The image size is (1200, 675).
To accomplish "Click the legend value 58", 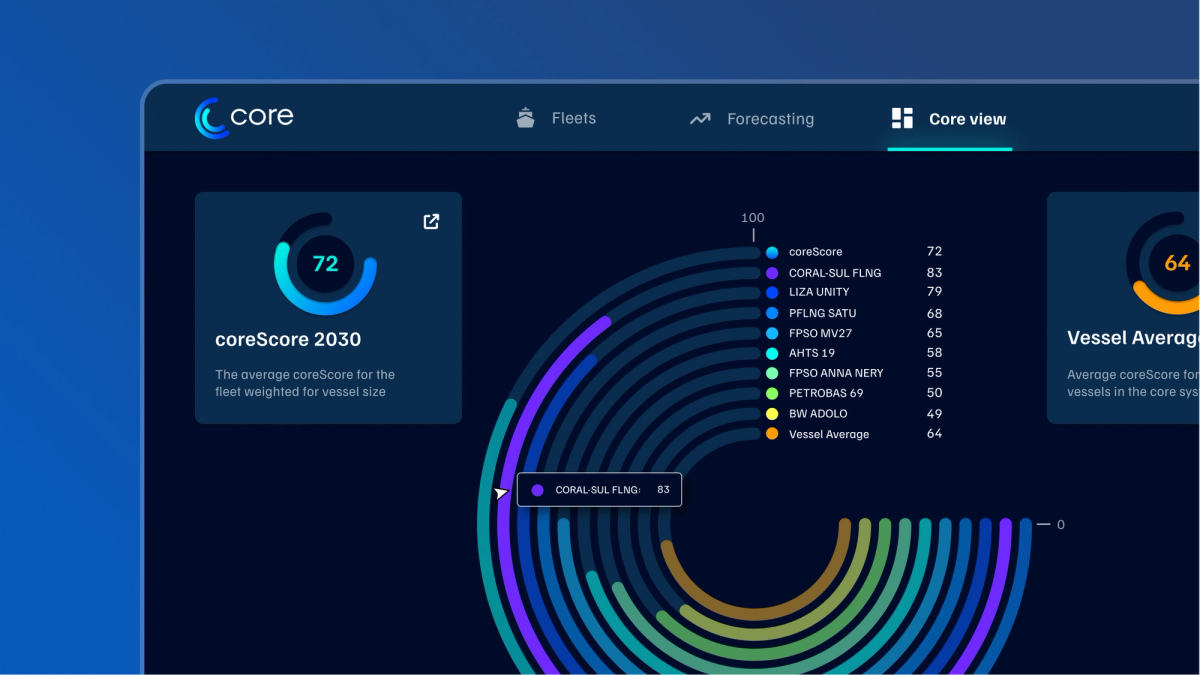I will pos(934,353).
